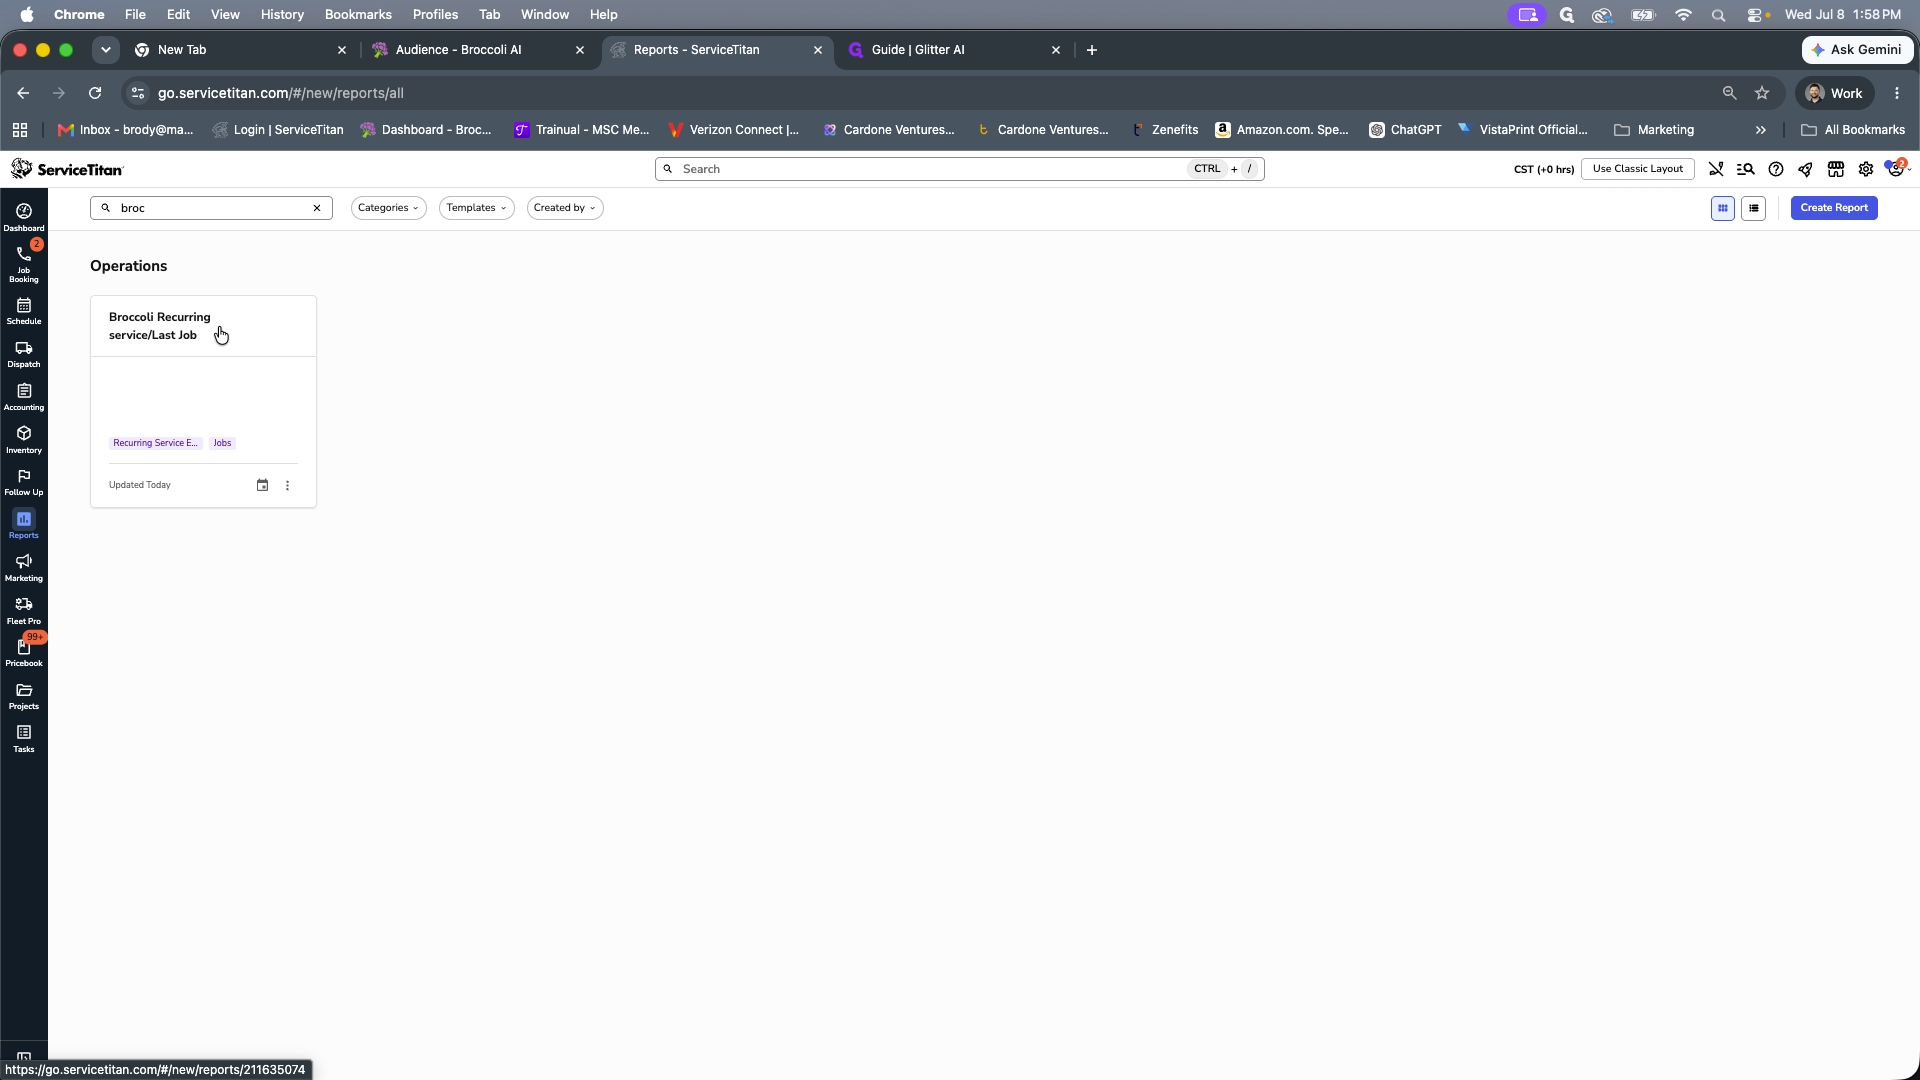1920x1080 pixels.
Task: Open Follow Up in the sidebar
Action: [x=24, y=482]
